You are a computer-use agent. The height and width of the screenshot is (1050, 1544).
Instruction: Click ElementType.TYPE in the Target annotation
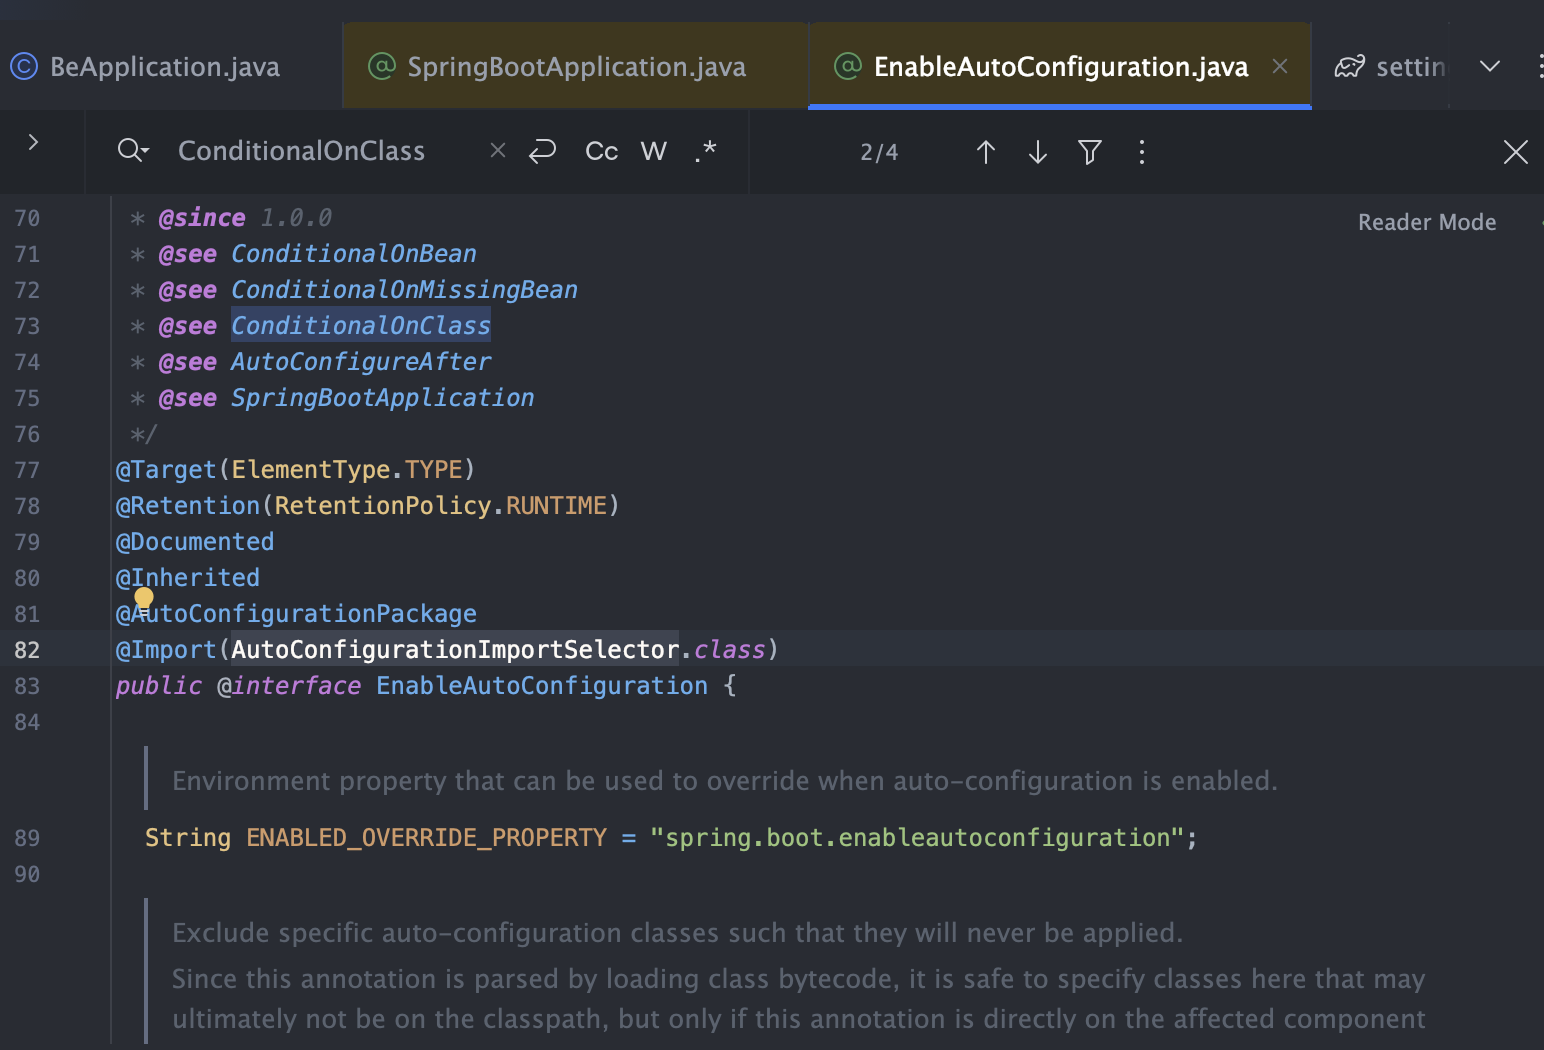347,470
